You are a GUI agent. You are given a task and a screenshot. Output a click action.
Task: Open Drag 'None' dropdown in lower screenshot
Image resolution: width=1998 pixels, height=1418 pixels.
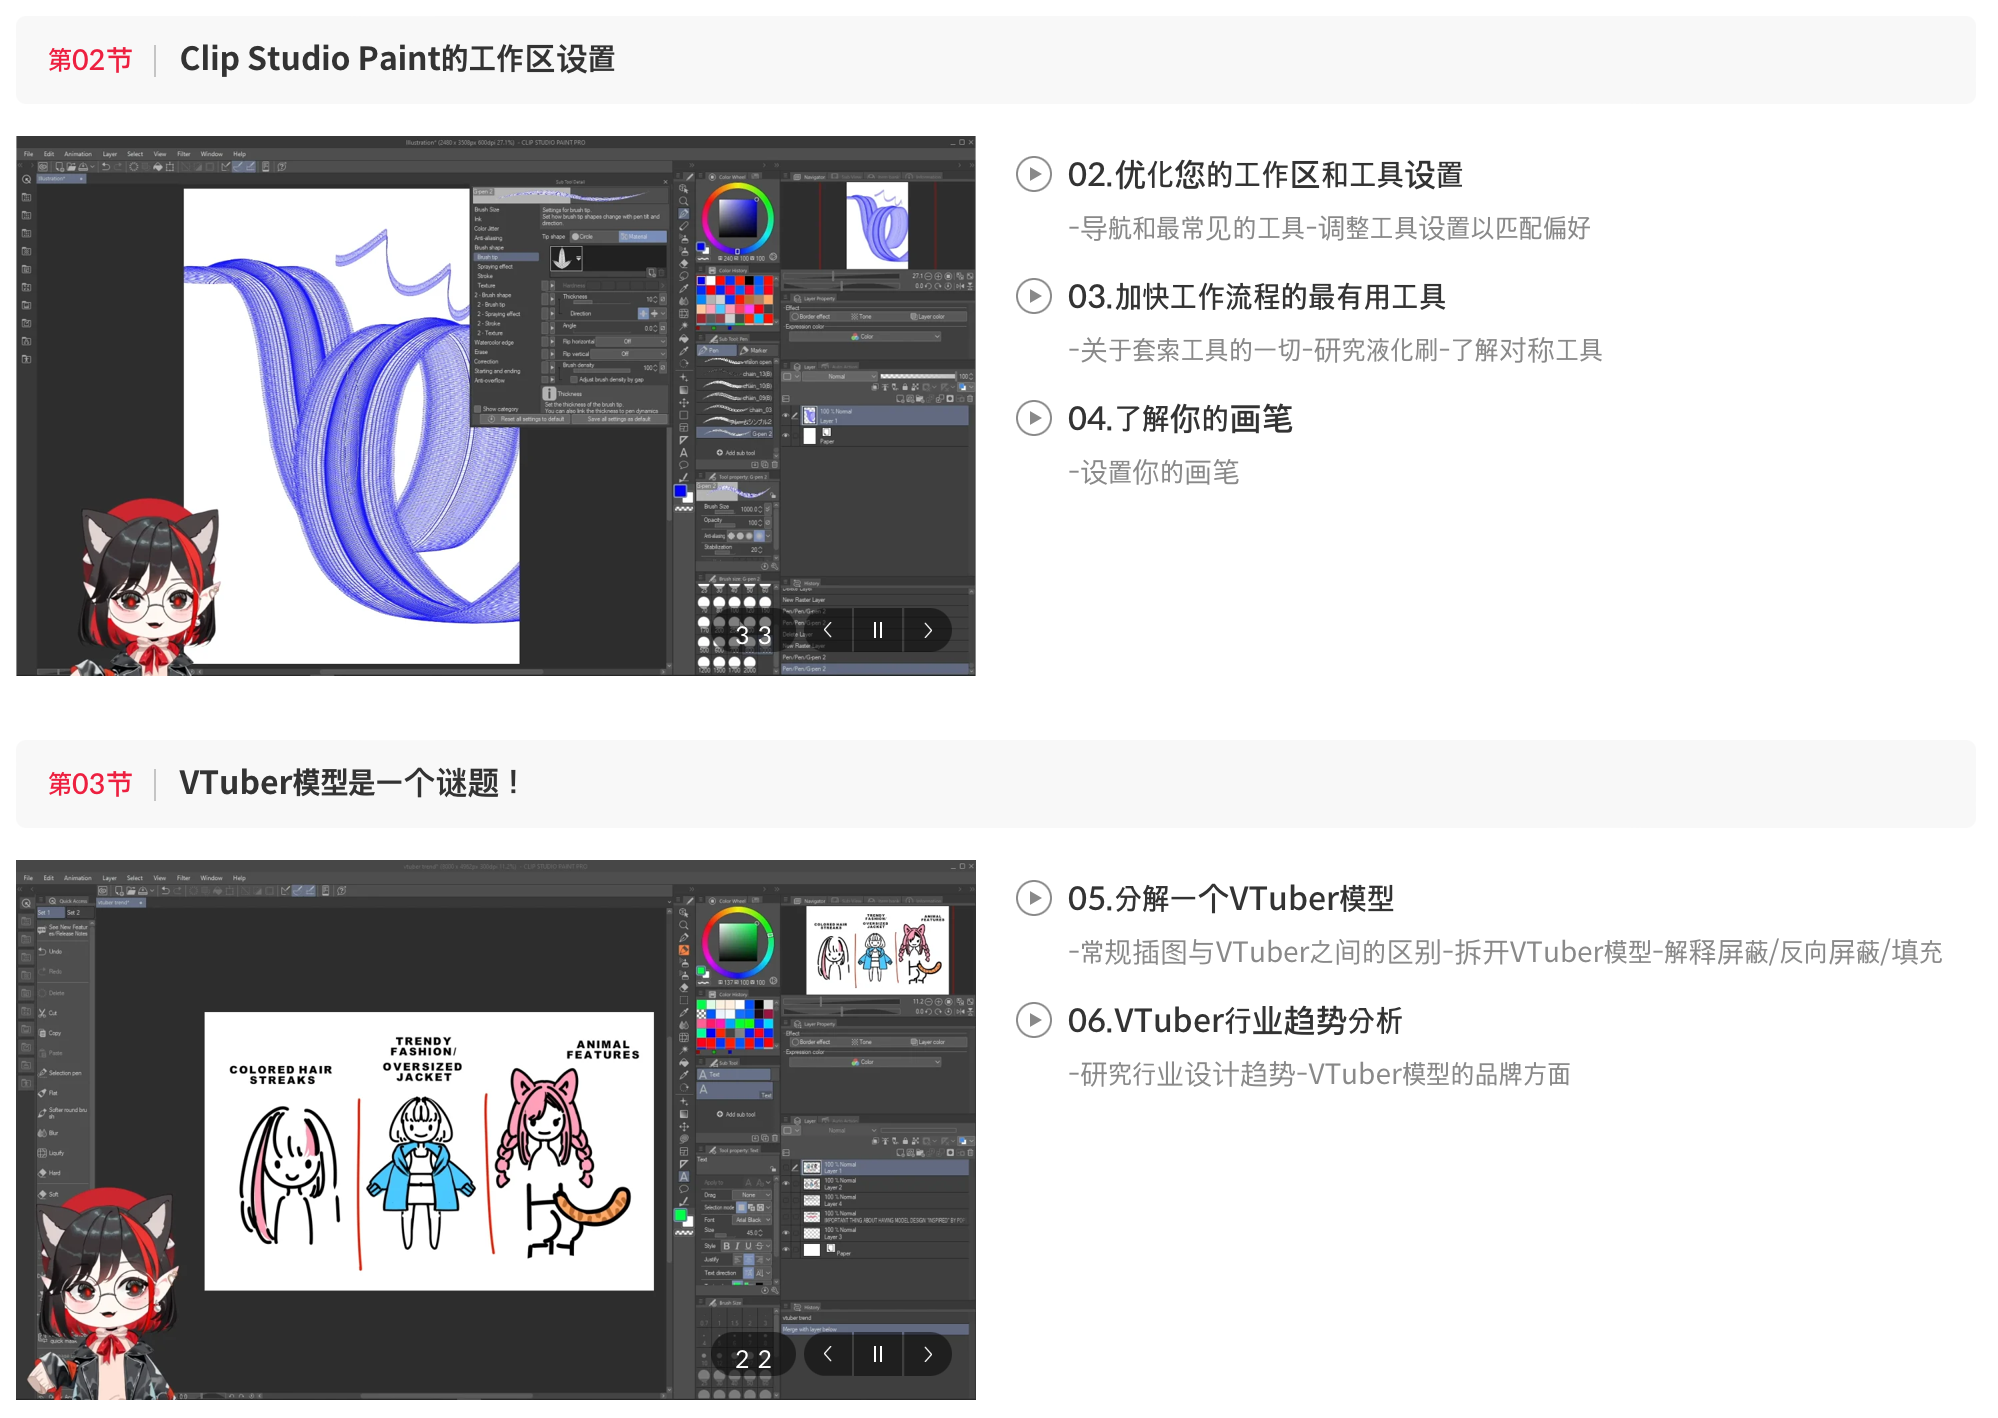point(752,1195)
